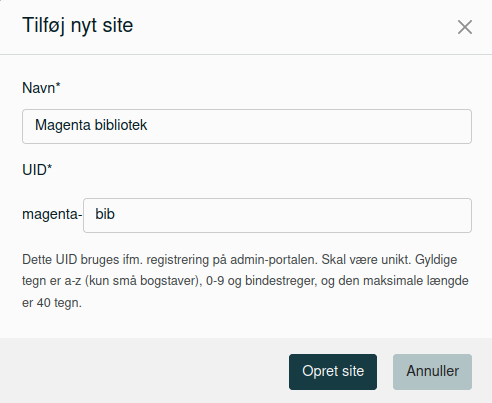Click the UID* field label
Screen dimensions: 492x403
(x=37, y=170)
